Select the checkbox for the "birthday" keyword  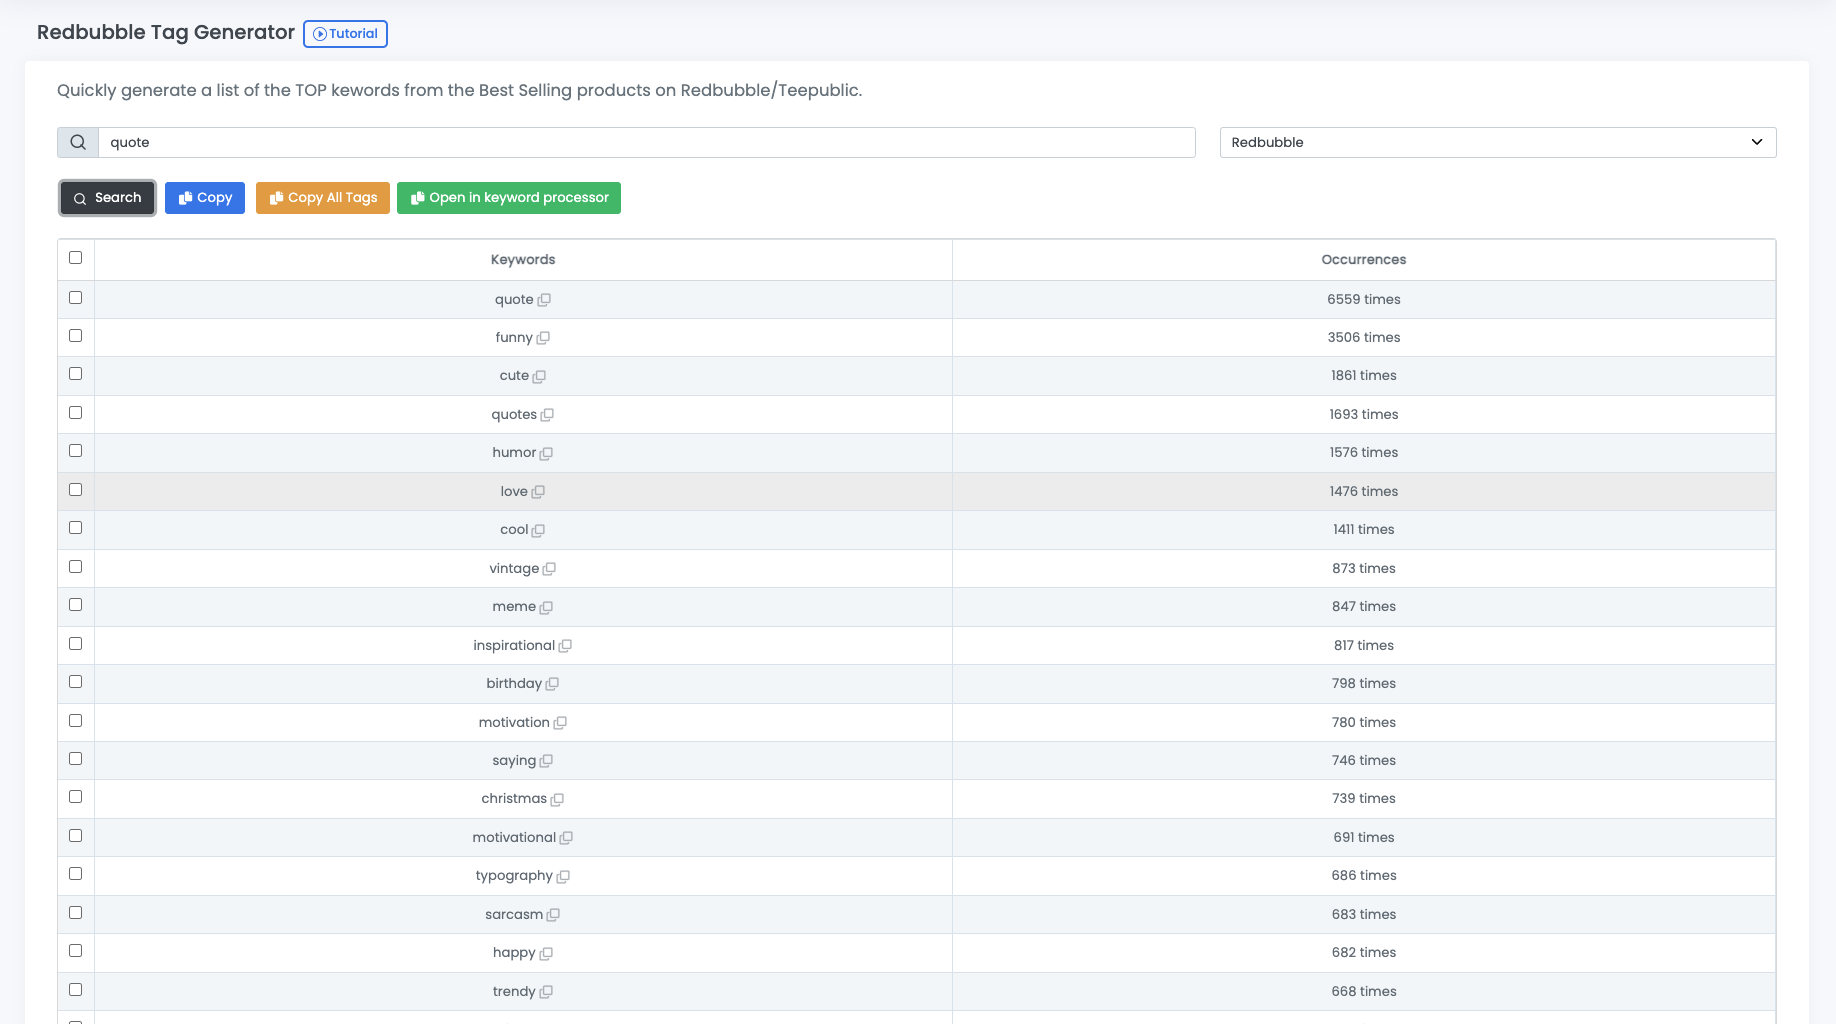point(76,682)
